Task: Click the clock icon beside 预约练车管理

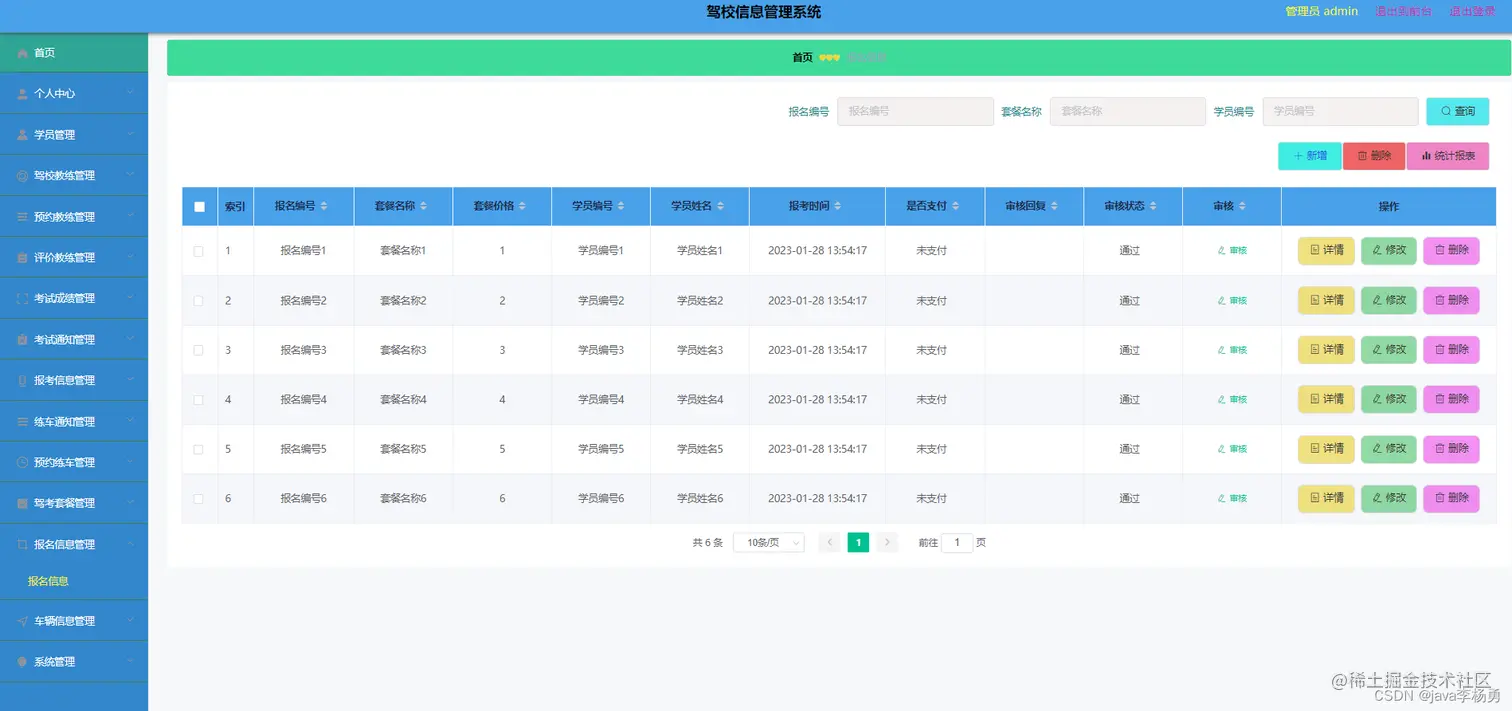Action: (22, 463)
